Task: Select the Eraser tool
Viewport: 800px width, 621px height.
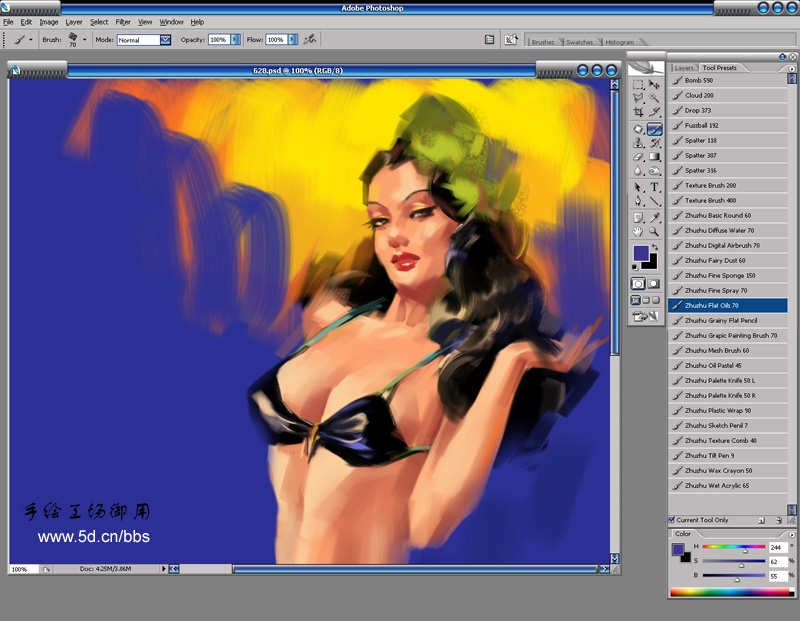Action: [638, 157]
